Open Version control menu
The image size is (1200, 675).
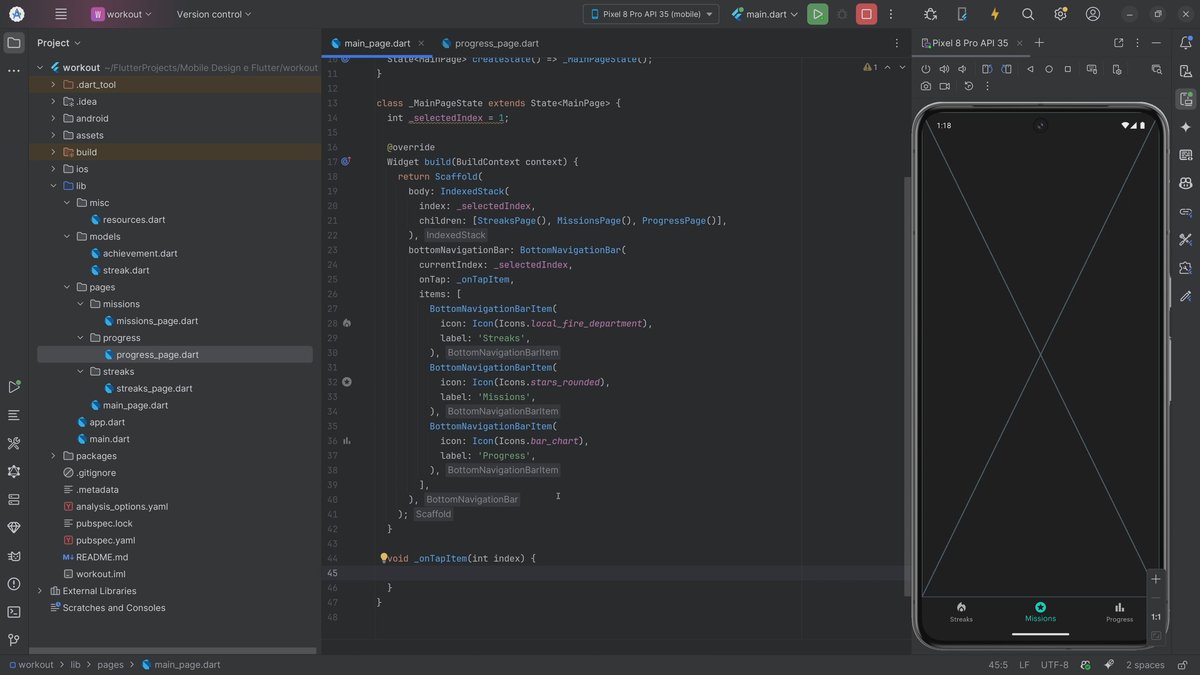tap(214, 14)
